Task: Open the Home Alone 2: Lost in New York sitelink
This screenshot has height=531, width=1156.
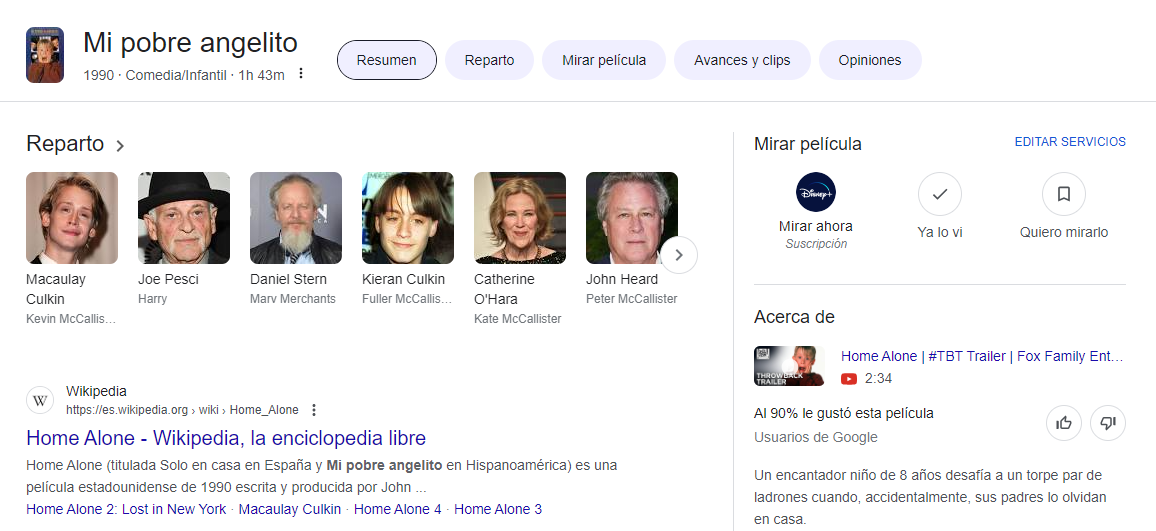Action: coord(126,509)
